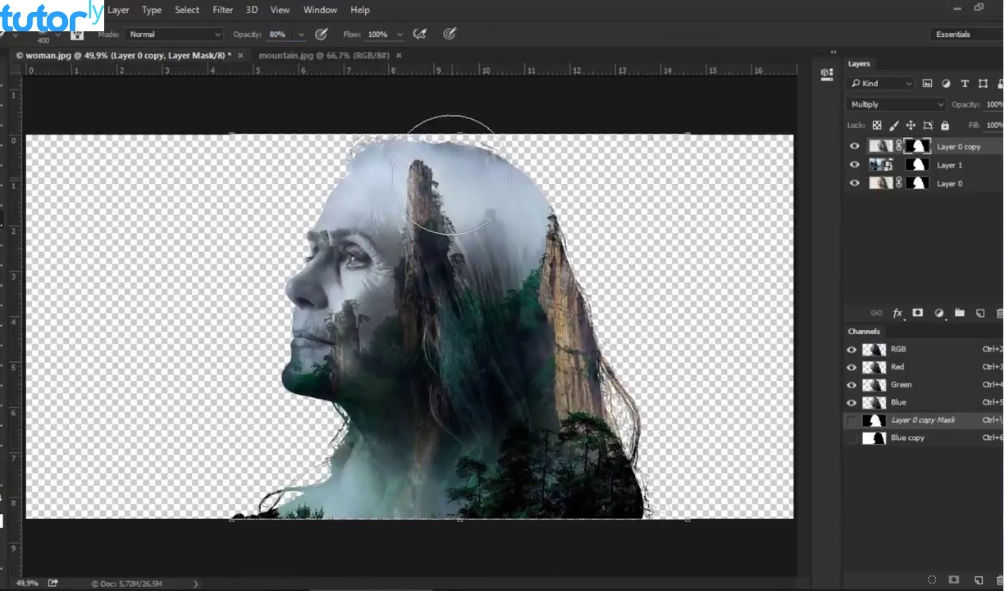Screen dimensions: 1004x591
Task: Click the Flow 100% field
Action: [x=379, y=35]
